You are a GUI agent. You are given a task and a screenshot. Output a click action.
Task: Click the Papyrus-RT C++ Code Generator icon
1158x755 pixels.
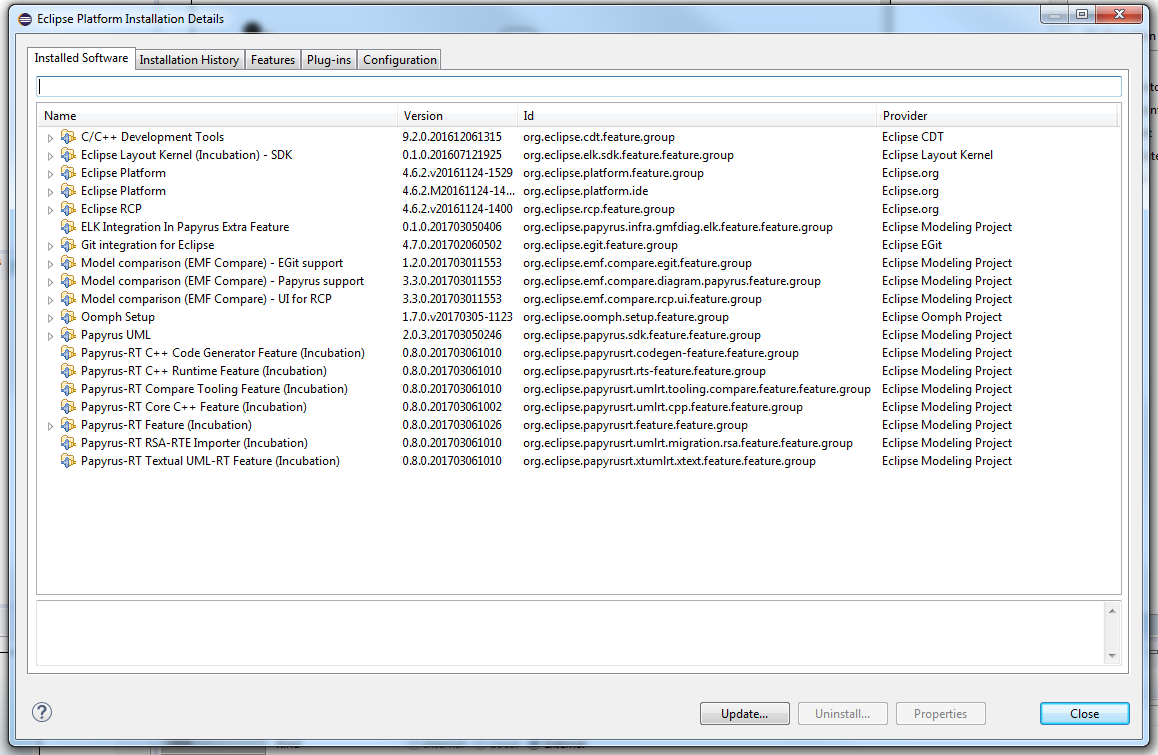tap(68, 353)
